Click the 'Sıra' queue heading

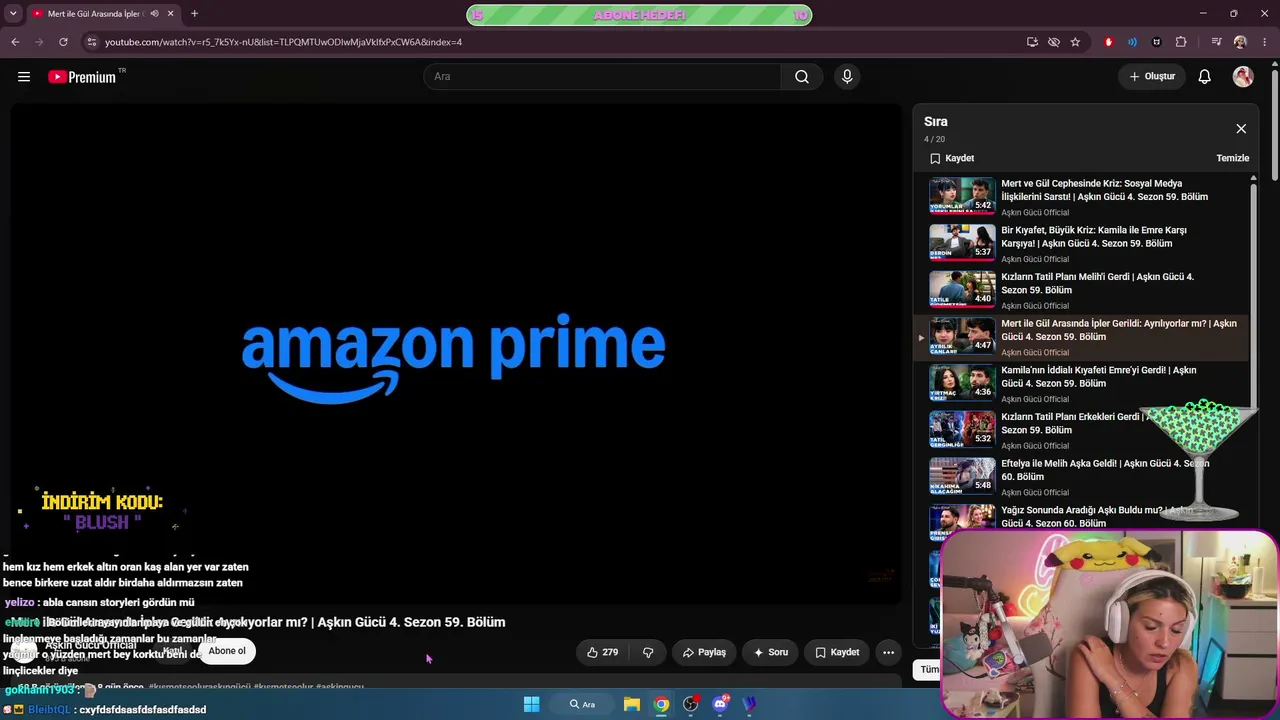pyautogui.click(x=936, y=122)
